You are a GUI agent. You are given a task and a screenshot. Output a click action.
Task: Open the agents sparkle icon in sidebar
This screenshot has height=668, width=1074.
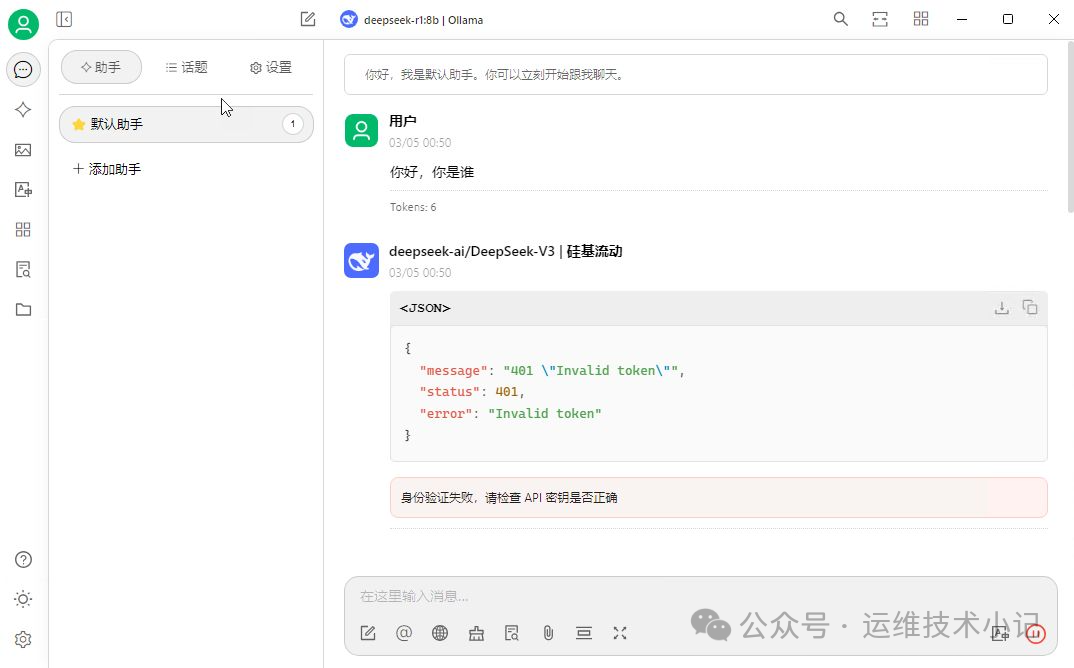pos(23,110)
